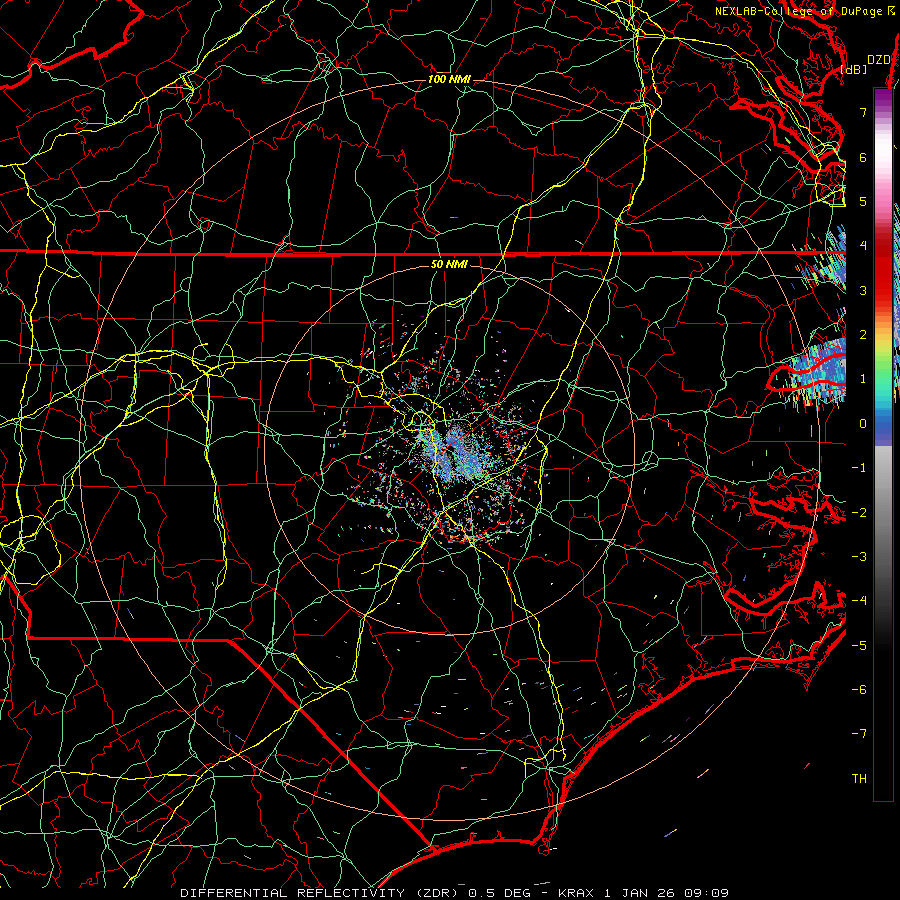Click the red segment of the color bar

(883, 267)
